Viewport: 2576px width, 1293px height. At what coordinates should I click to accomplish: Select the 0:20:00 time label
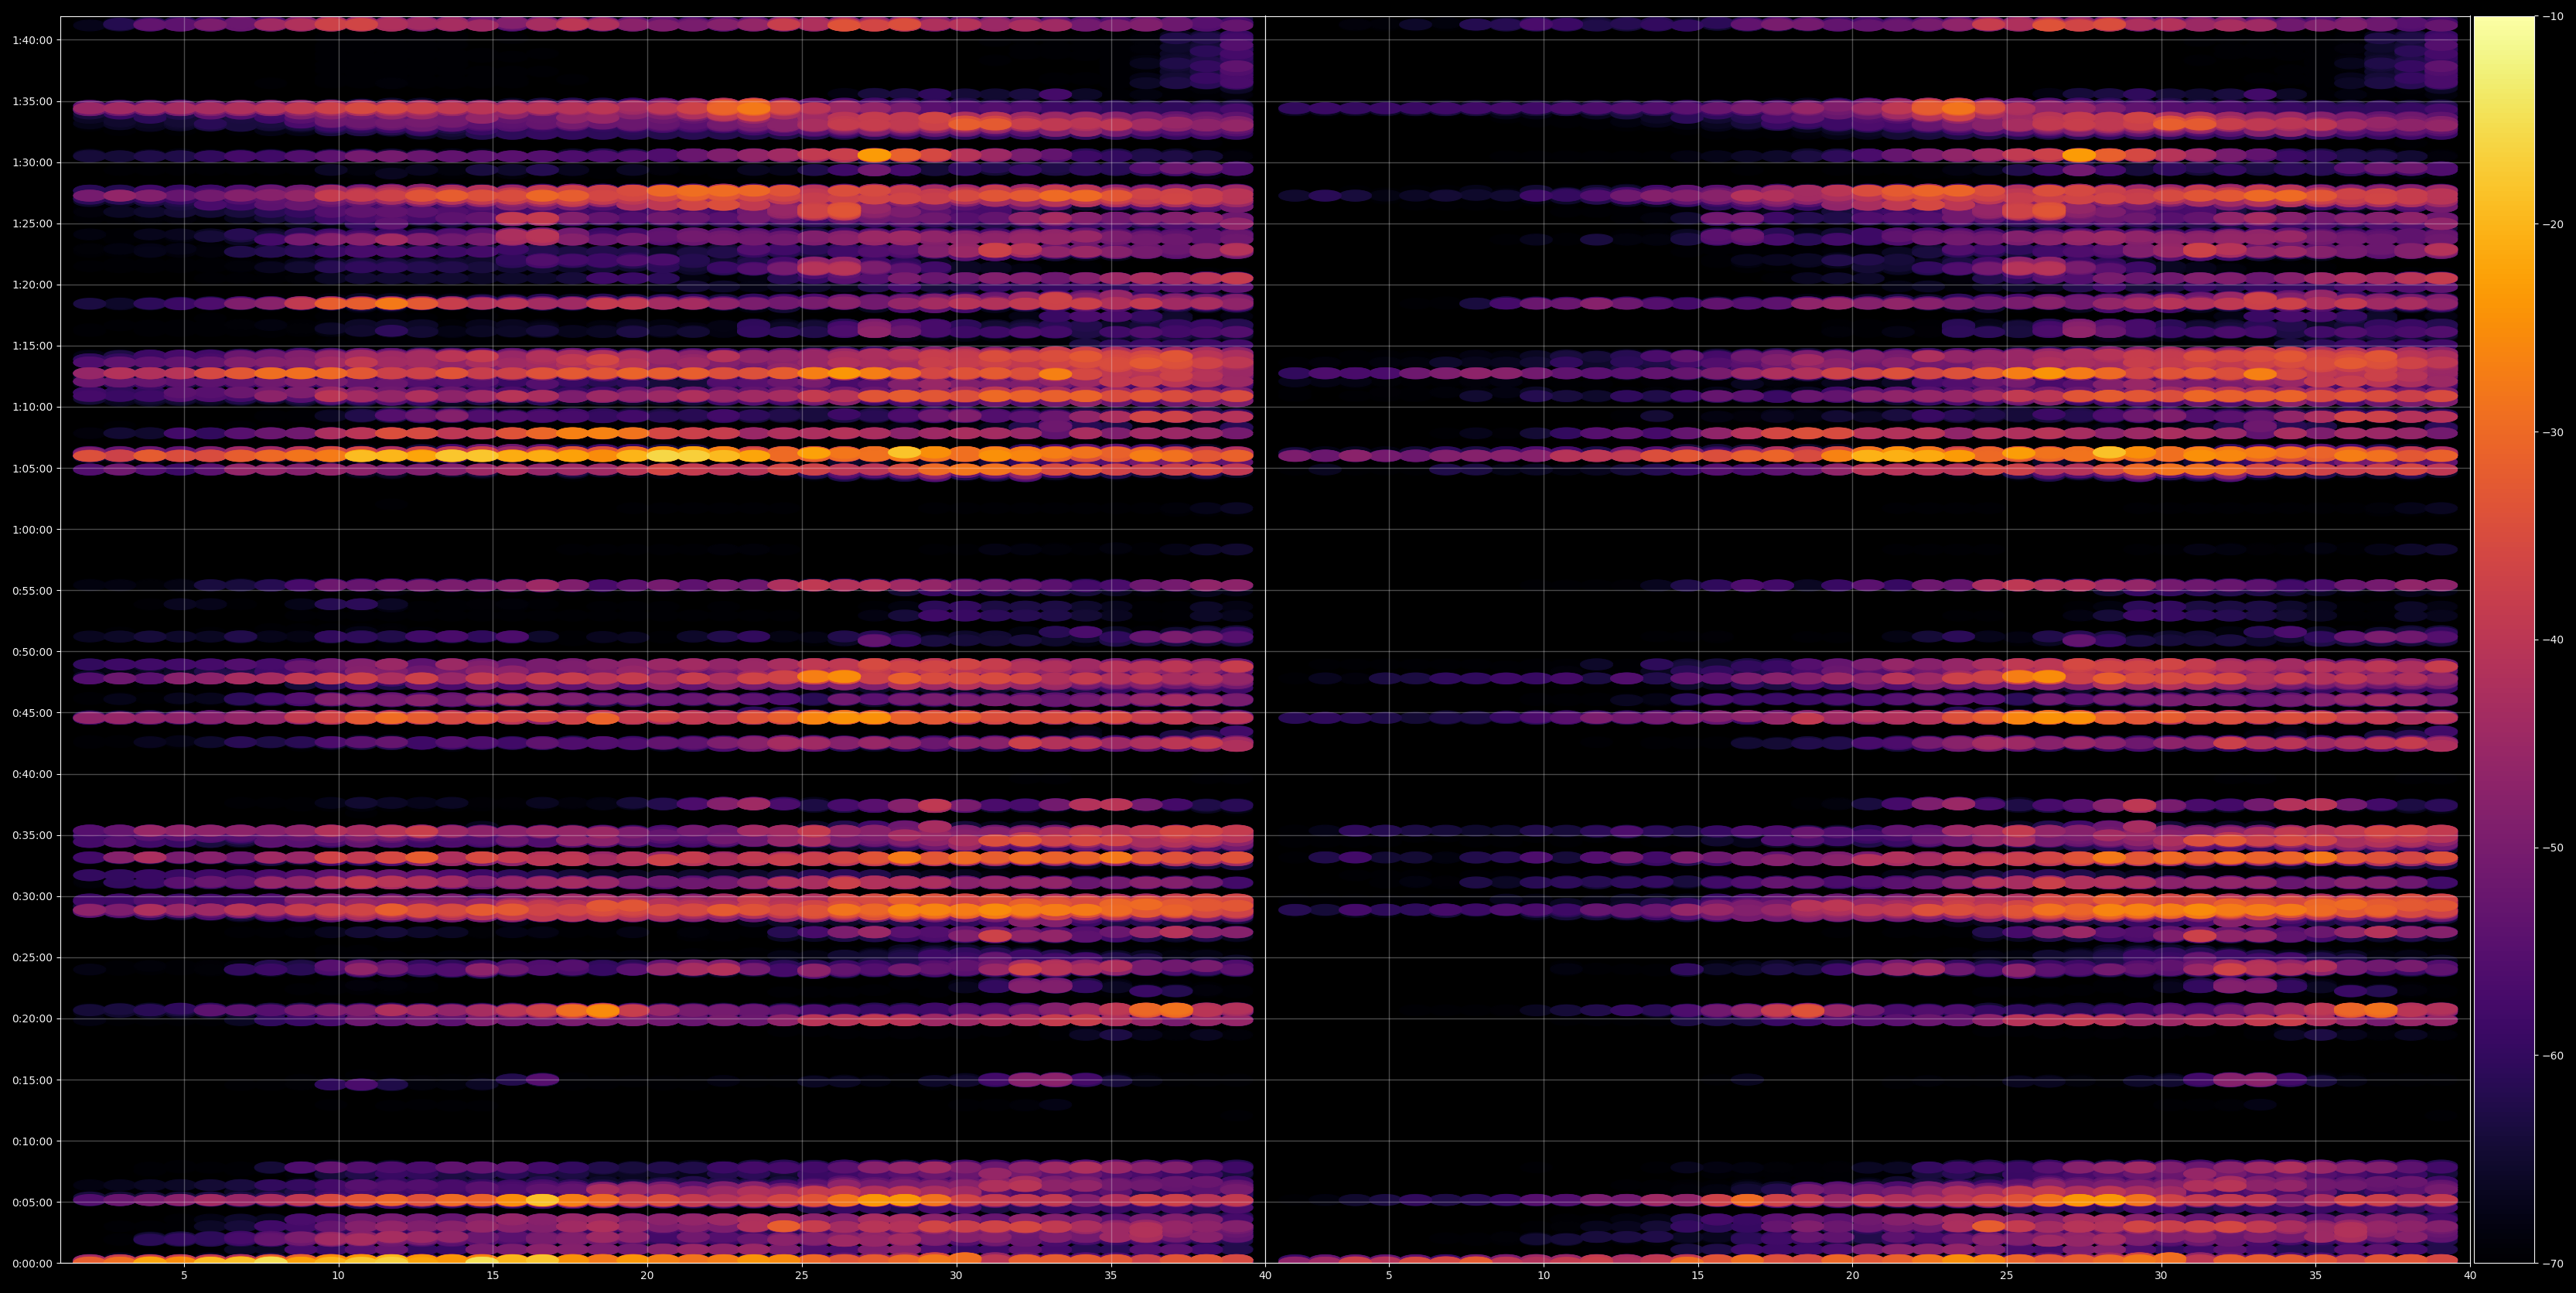click(32, 1019)
